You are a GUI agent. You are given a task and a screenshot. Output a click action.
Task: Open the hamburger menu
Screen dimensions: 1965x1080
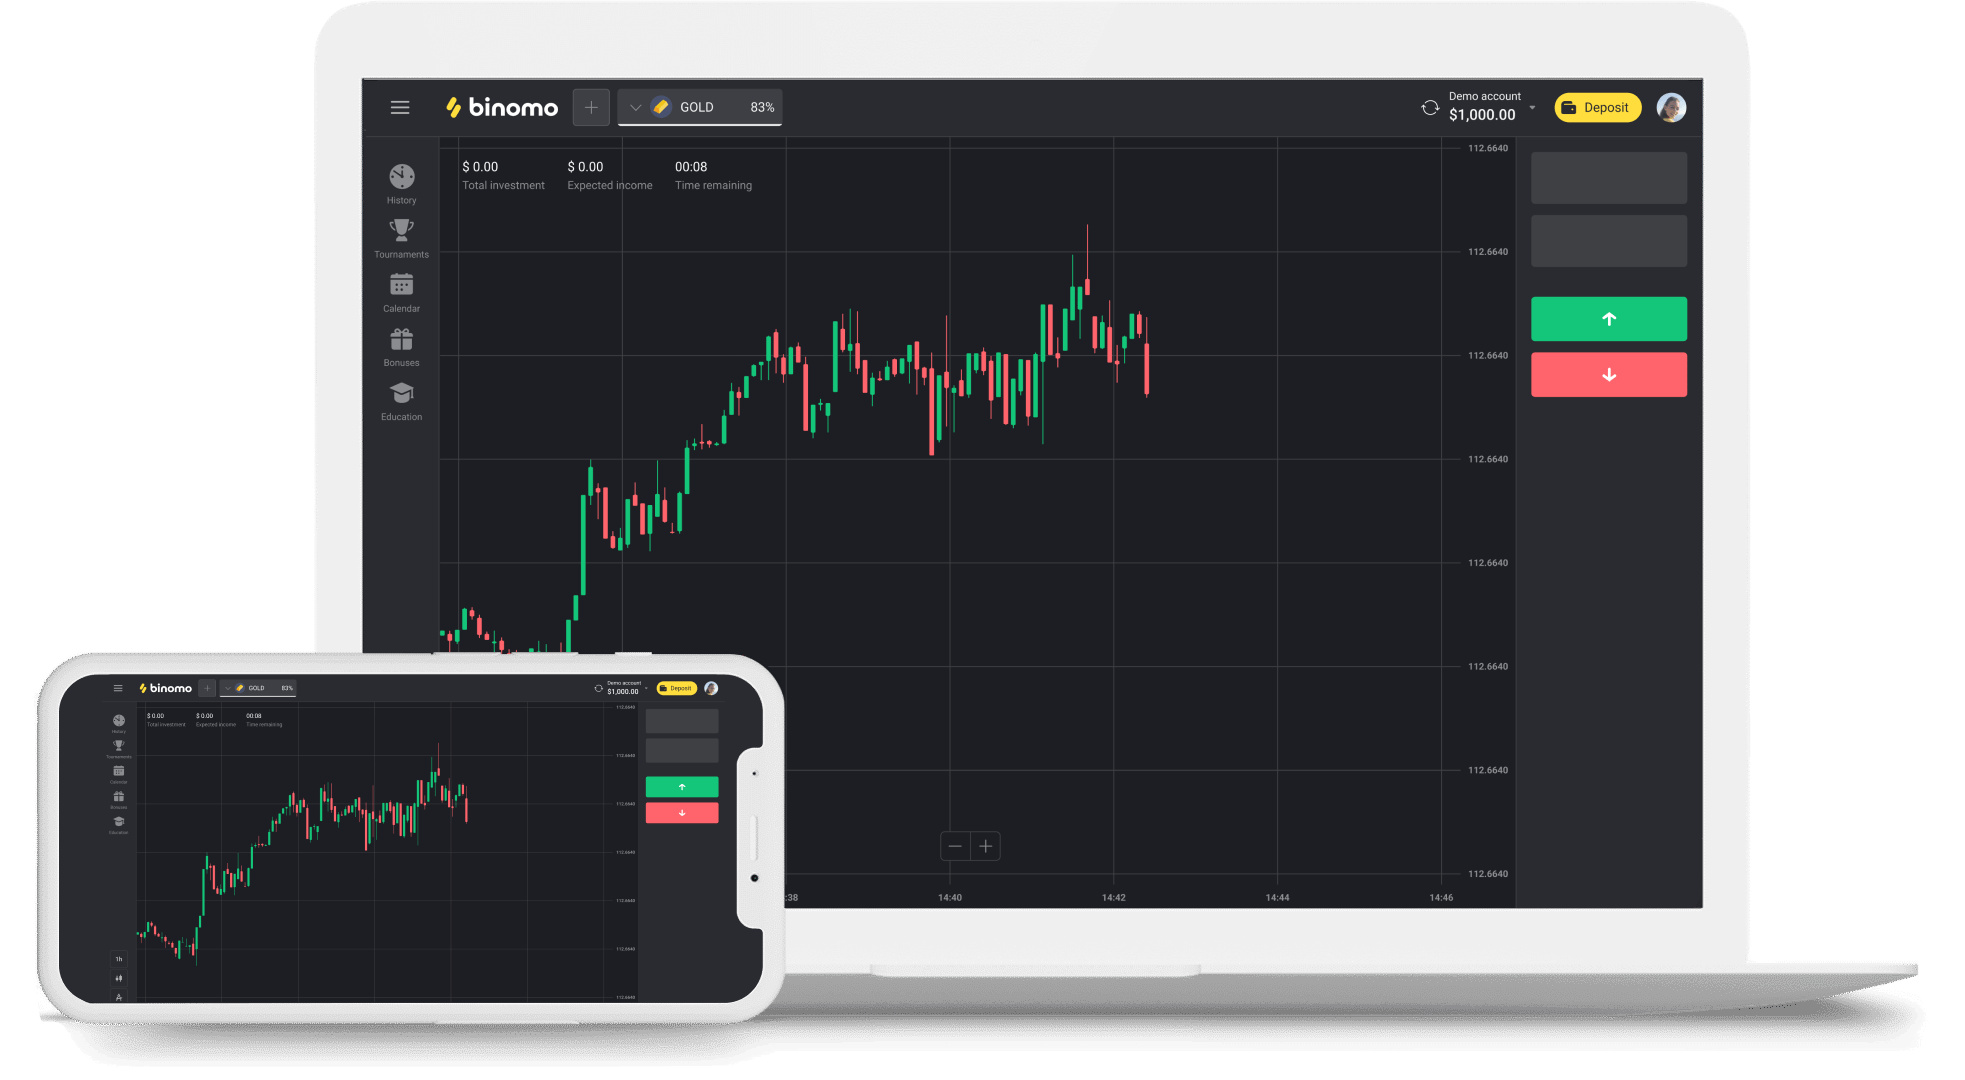pos(400,107)
